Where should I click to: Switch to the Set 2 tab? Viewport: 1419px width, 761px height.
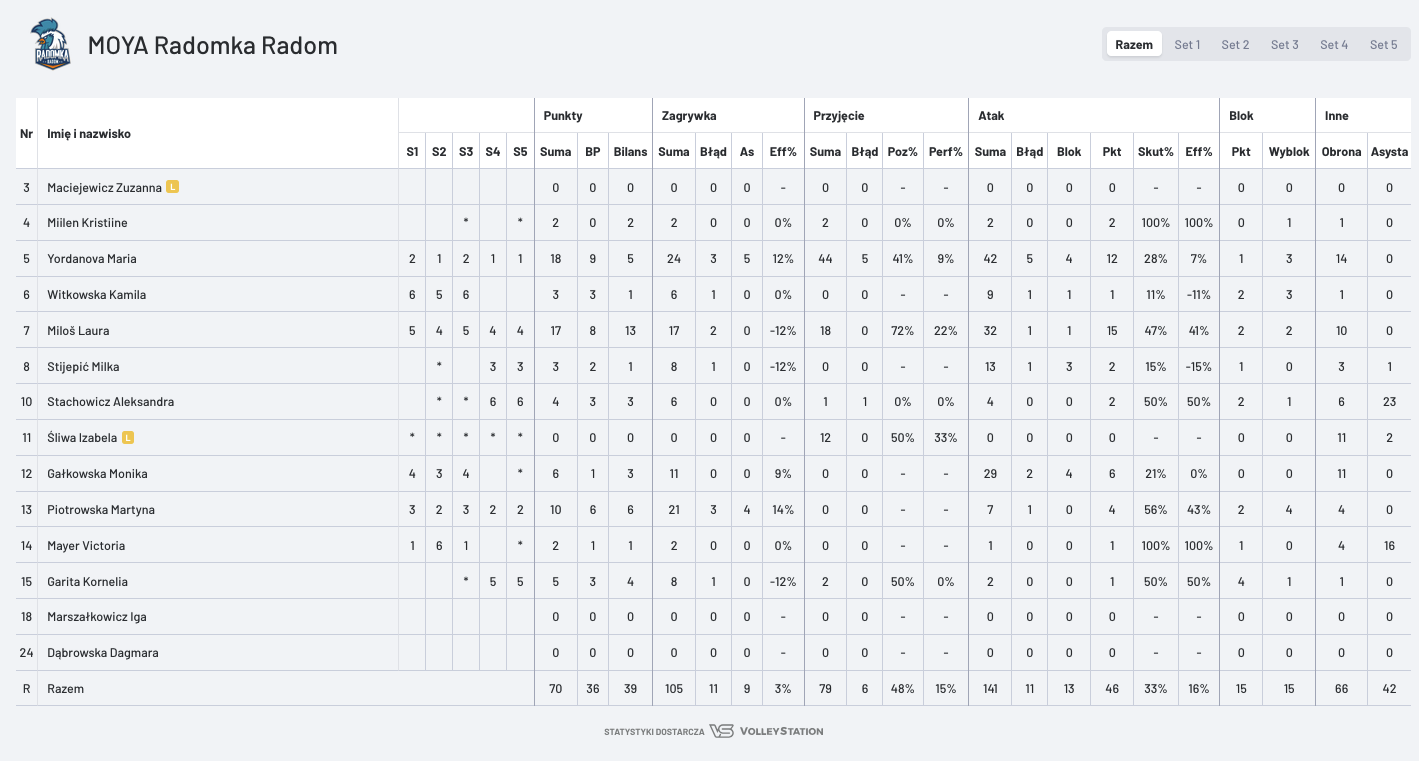[x=1235, y=45]
